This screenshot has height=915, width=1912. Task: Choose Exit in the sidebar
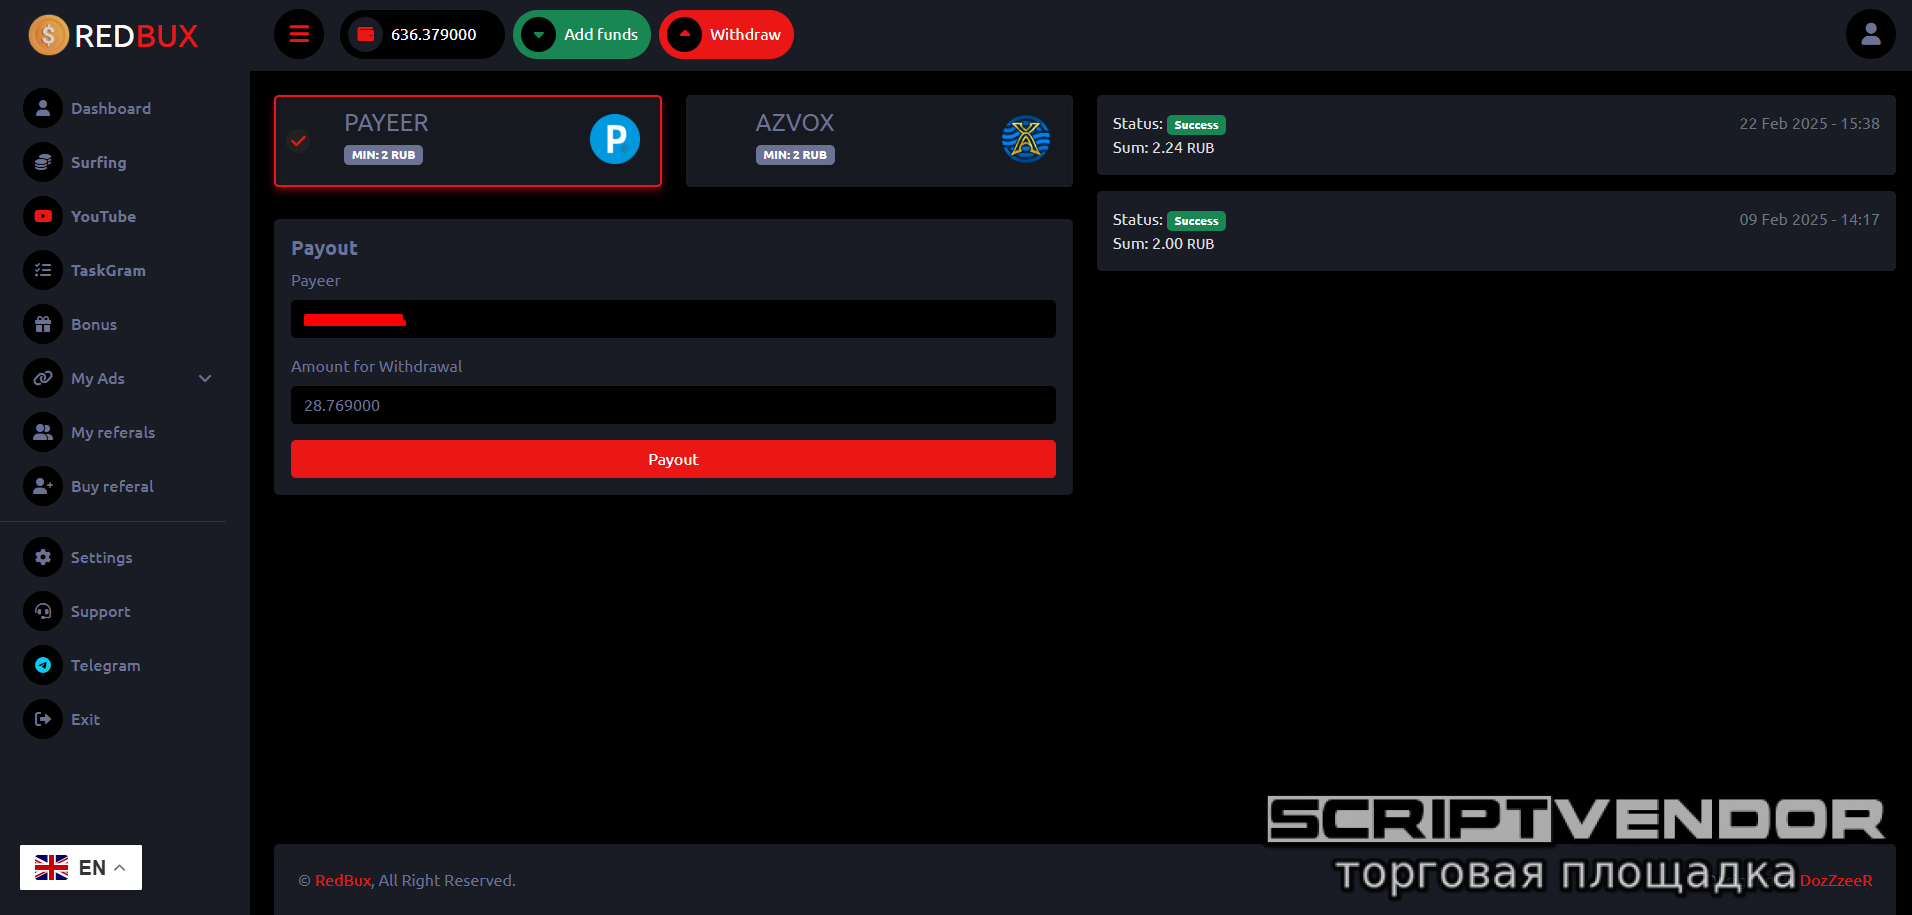85,719
